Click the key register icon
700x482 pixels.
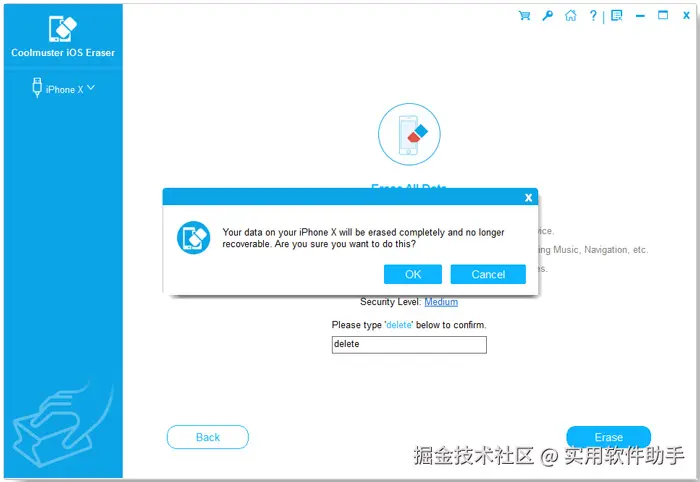[547, 16]
